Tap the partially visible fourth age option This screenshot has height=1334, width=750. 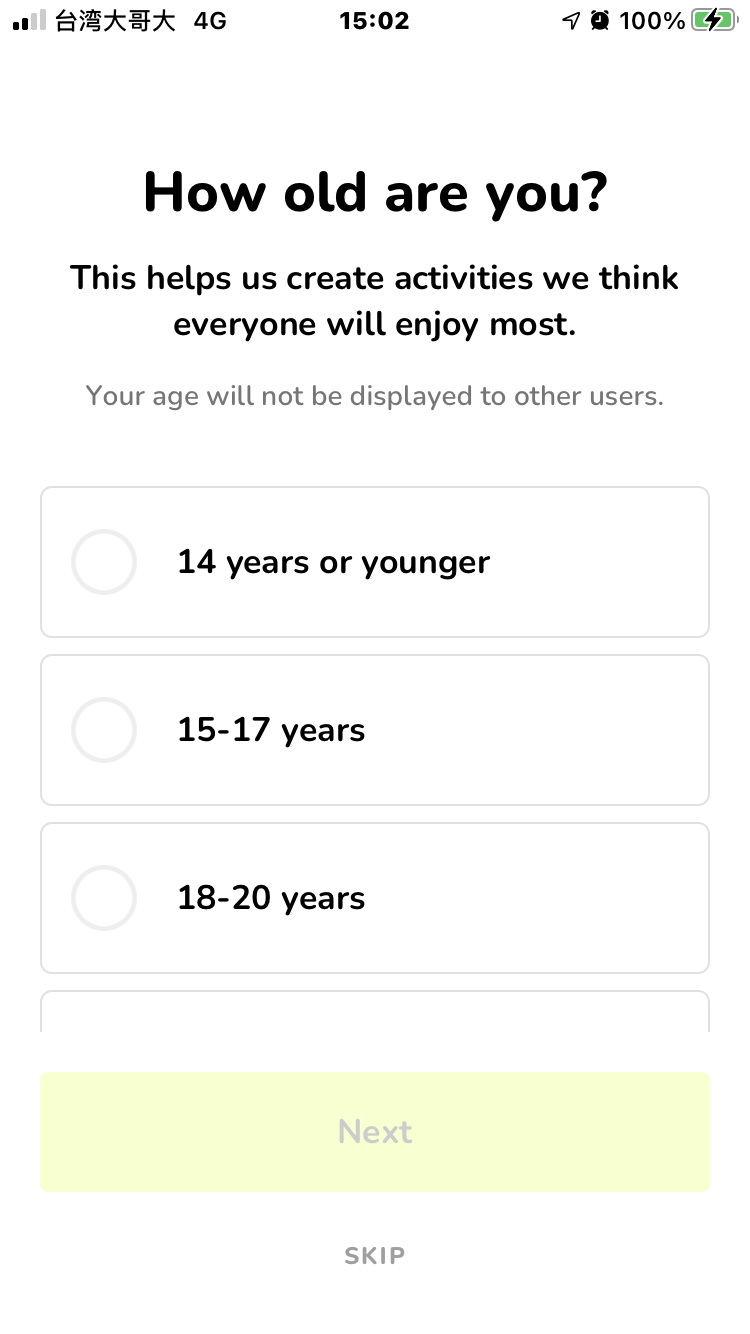tap(375, 1012)
